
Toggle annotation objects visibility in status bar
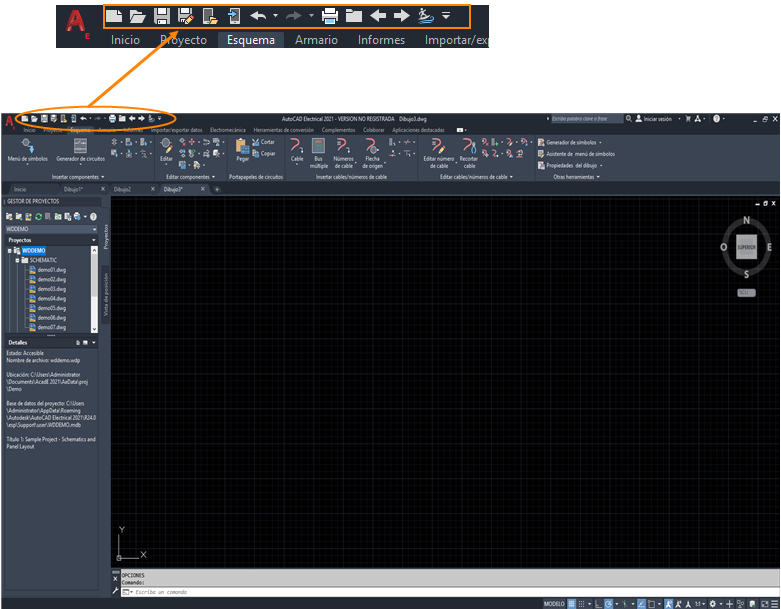point(668,604)
